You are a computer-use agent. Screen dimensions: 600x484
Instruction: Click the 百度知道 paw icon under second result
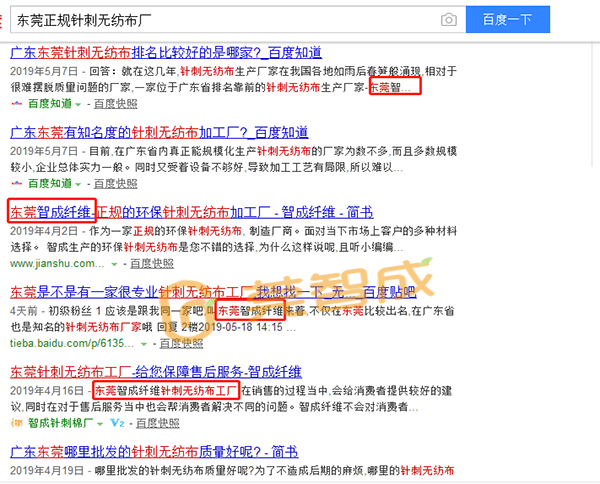[17, 184]
